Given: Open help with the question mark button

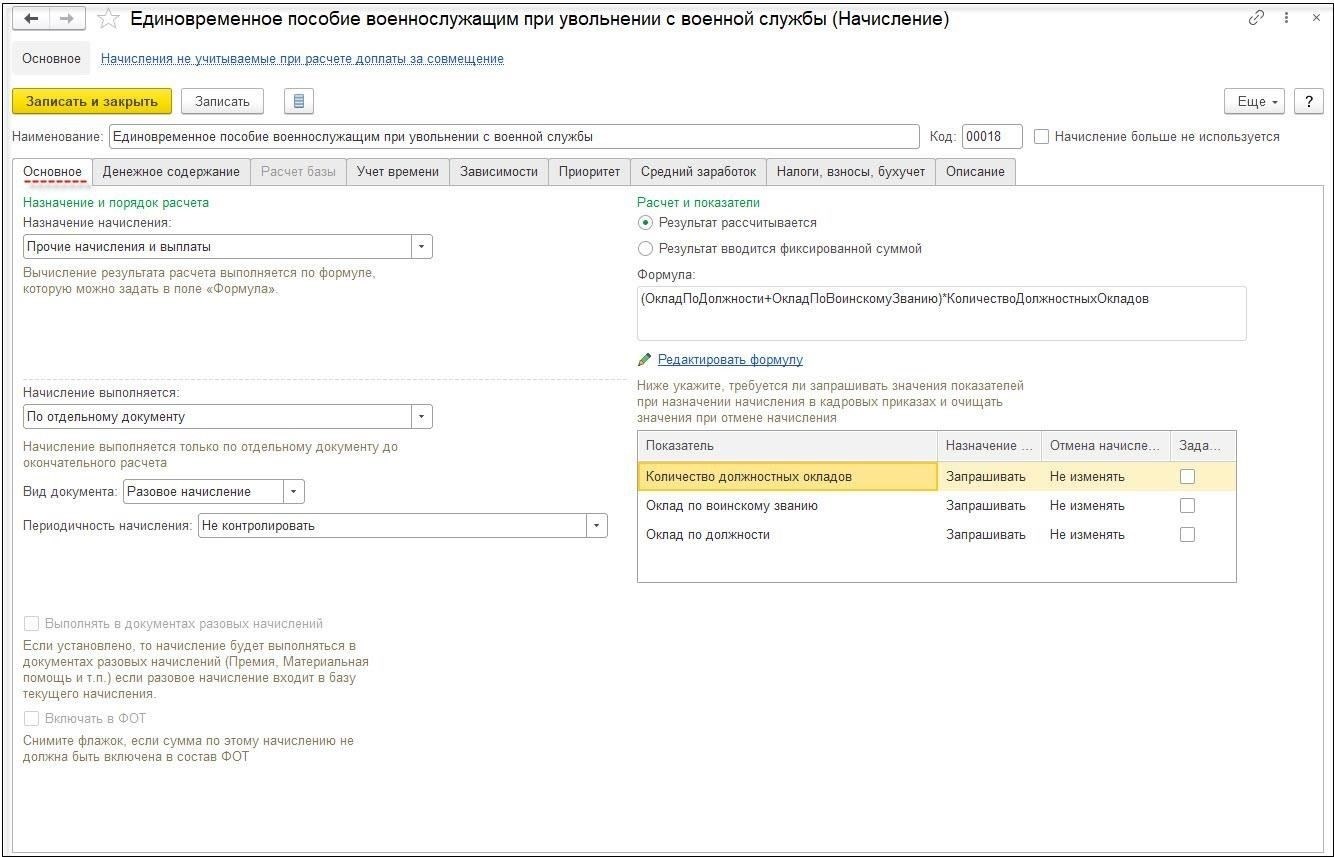Looking at the screenshot, I should pyautogui.click(x=1308, y=101).
